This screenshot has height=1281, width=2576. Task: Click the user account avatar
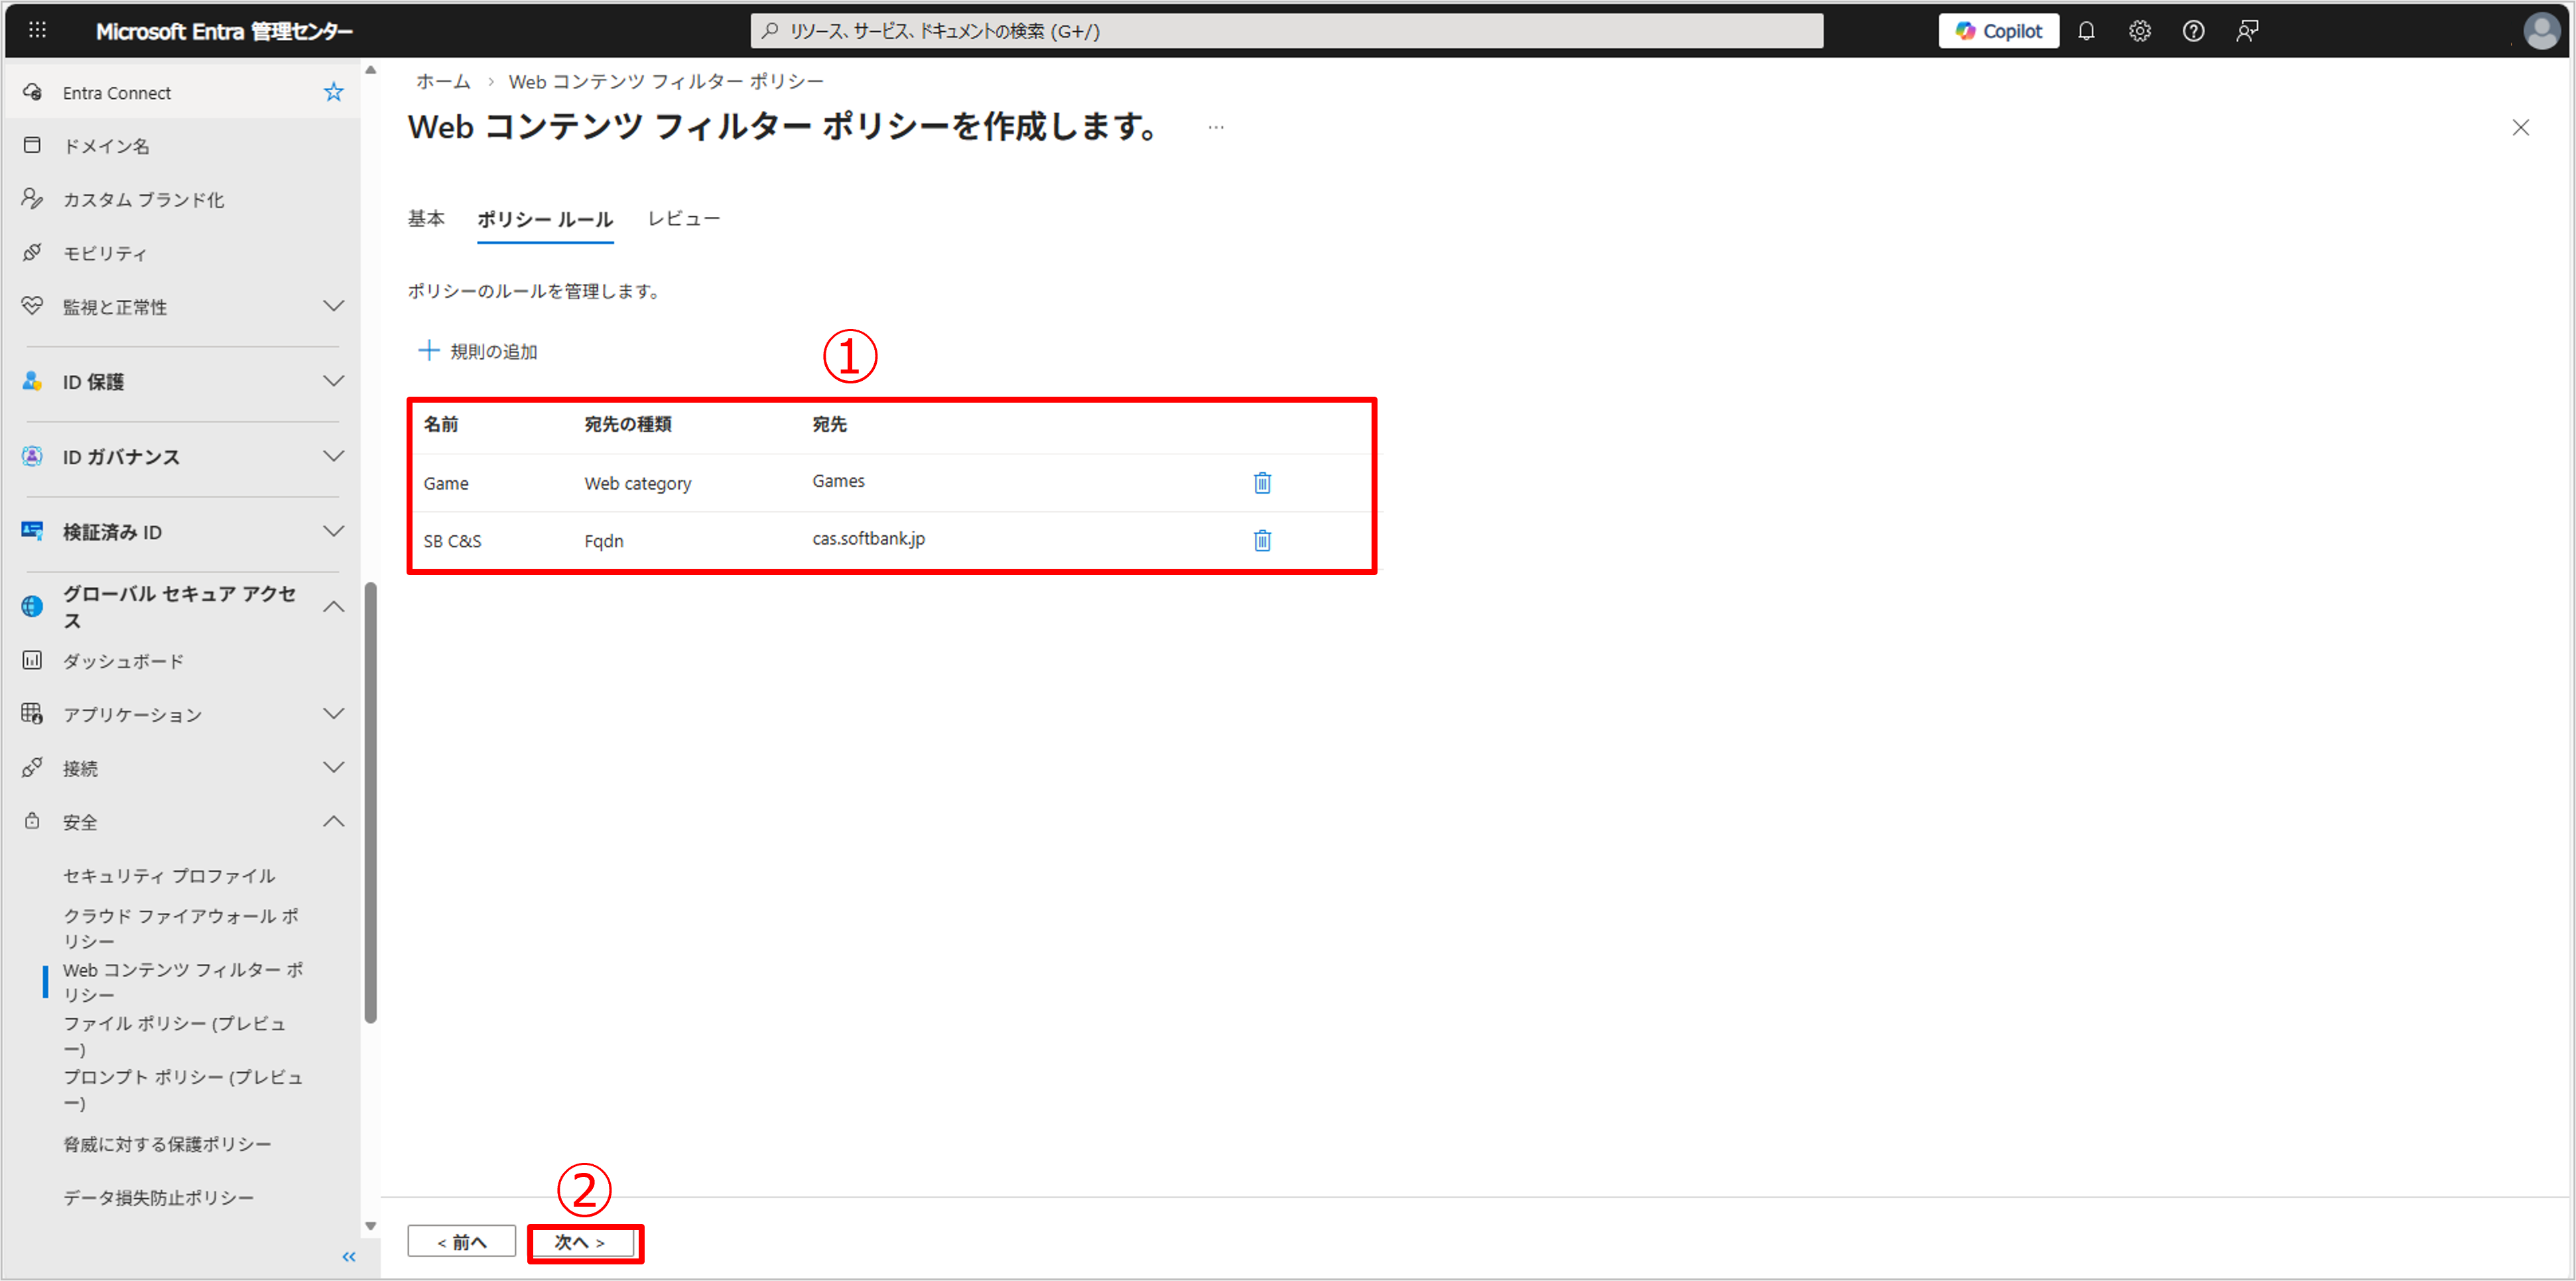click(x=2541, y=31)
